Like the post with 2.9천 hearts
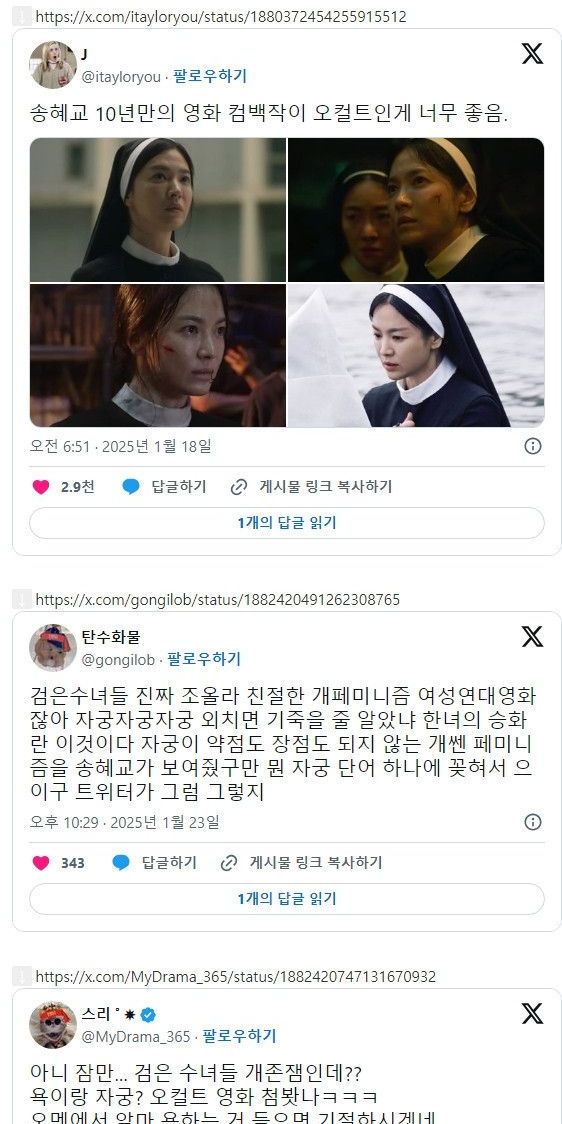The height and width of the screenshot is (1124, 562). click(42, 487)
